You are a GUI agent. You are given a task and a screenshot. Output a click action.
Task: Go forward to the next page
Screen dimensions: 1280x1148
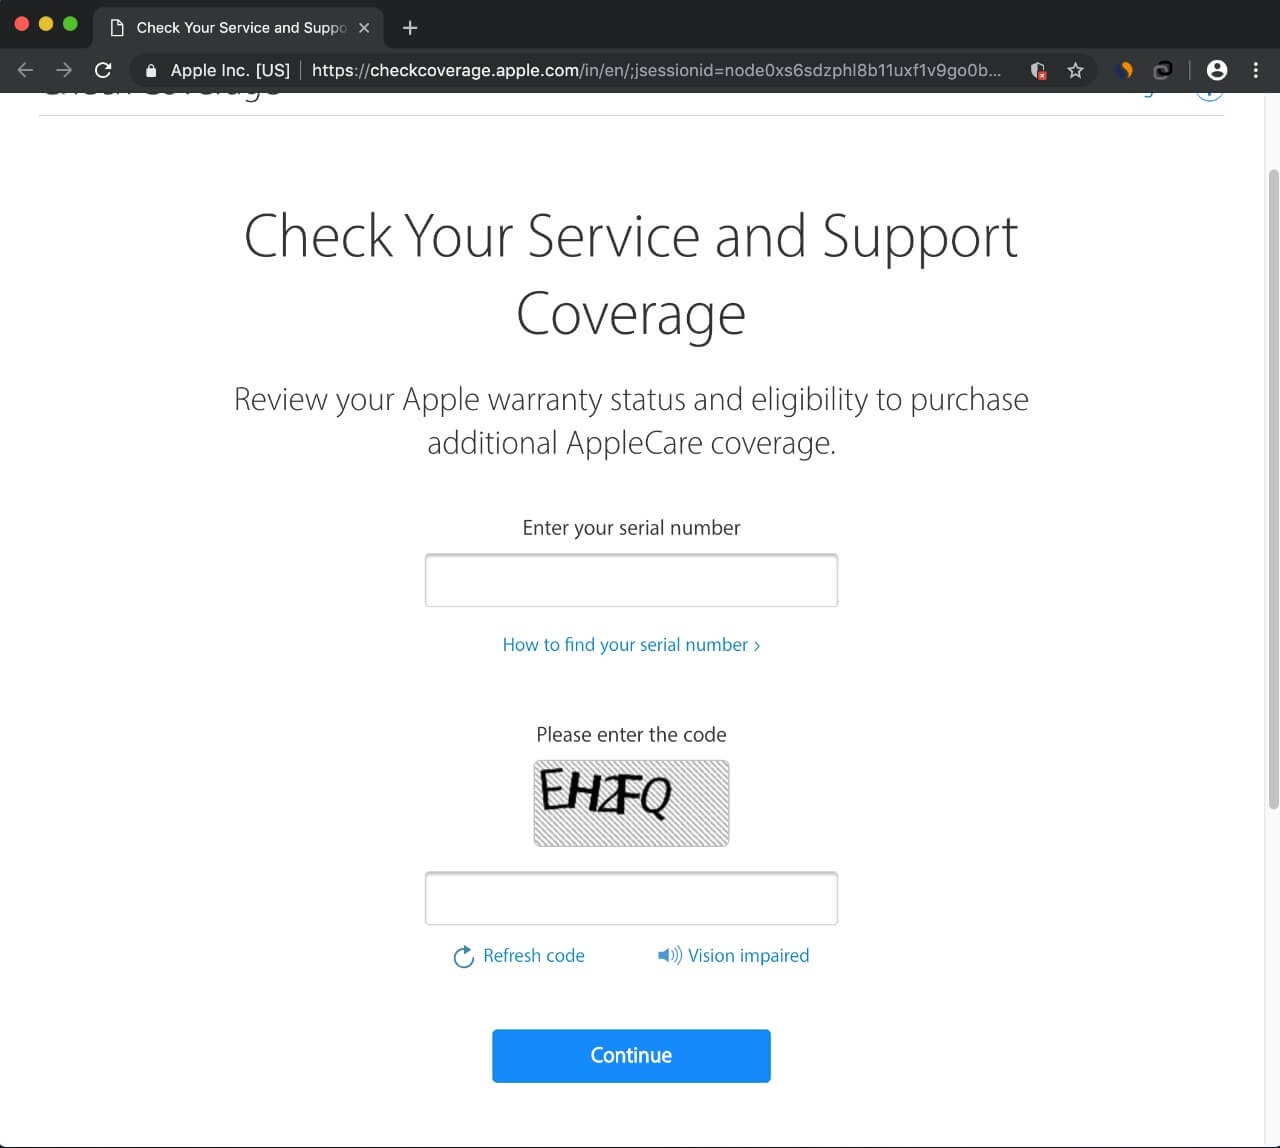point(64,70)
